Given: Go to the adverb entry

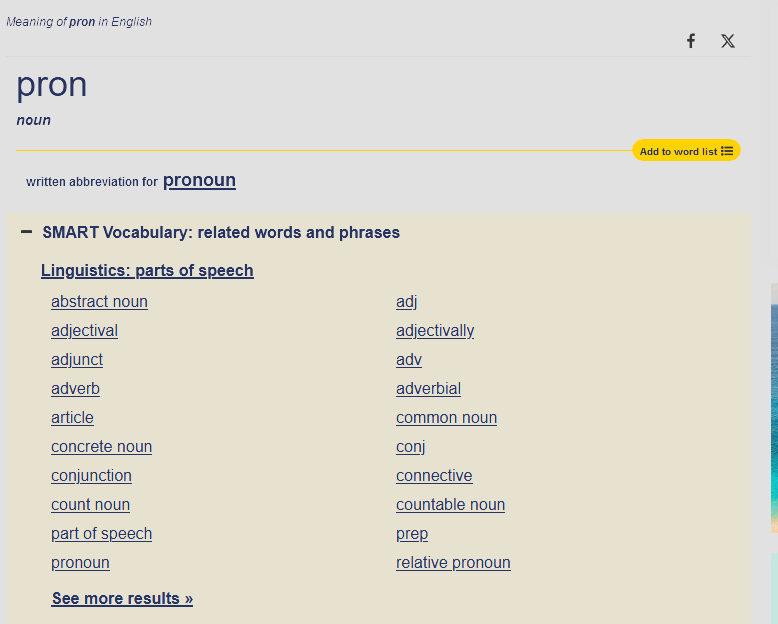Looking at the screenshot, I should click(75, 389).
